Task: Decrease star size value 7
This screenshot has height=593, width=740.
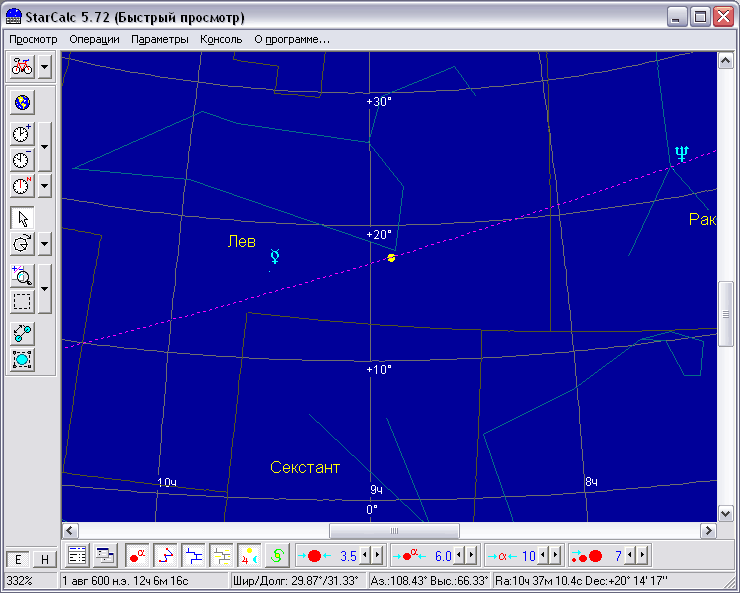Action: coord(630,556)
